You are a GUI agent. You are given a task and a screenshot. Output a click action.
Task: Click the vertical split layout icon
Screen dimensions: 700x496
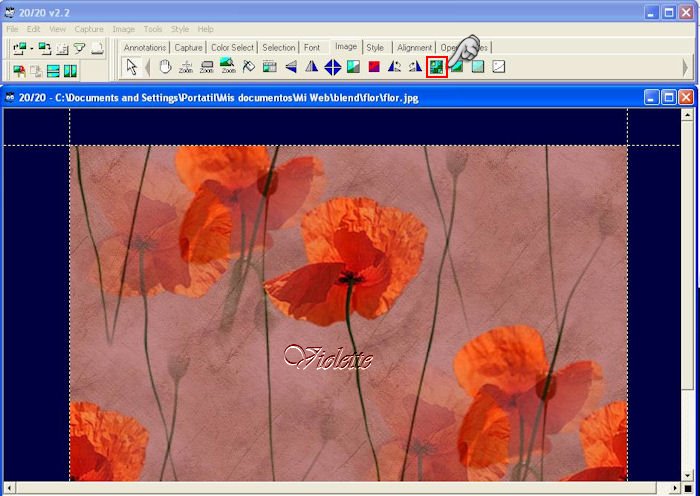coord(70,71)
